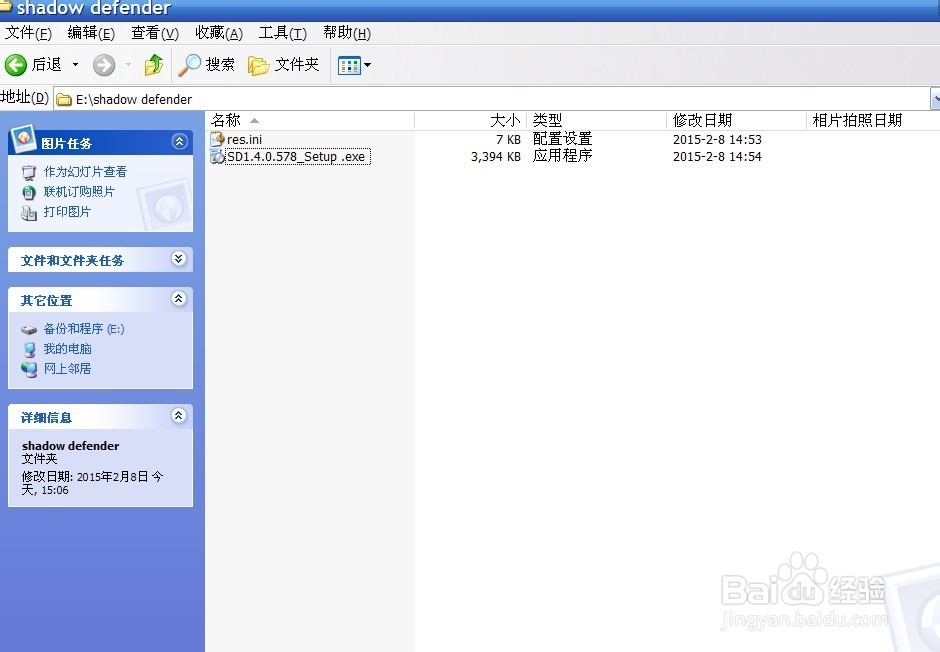This screenshot has width=940, height=652.
Task: Click 联机订购照片 link
Action: 79,192
